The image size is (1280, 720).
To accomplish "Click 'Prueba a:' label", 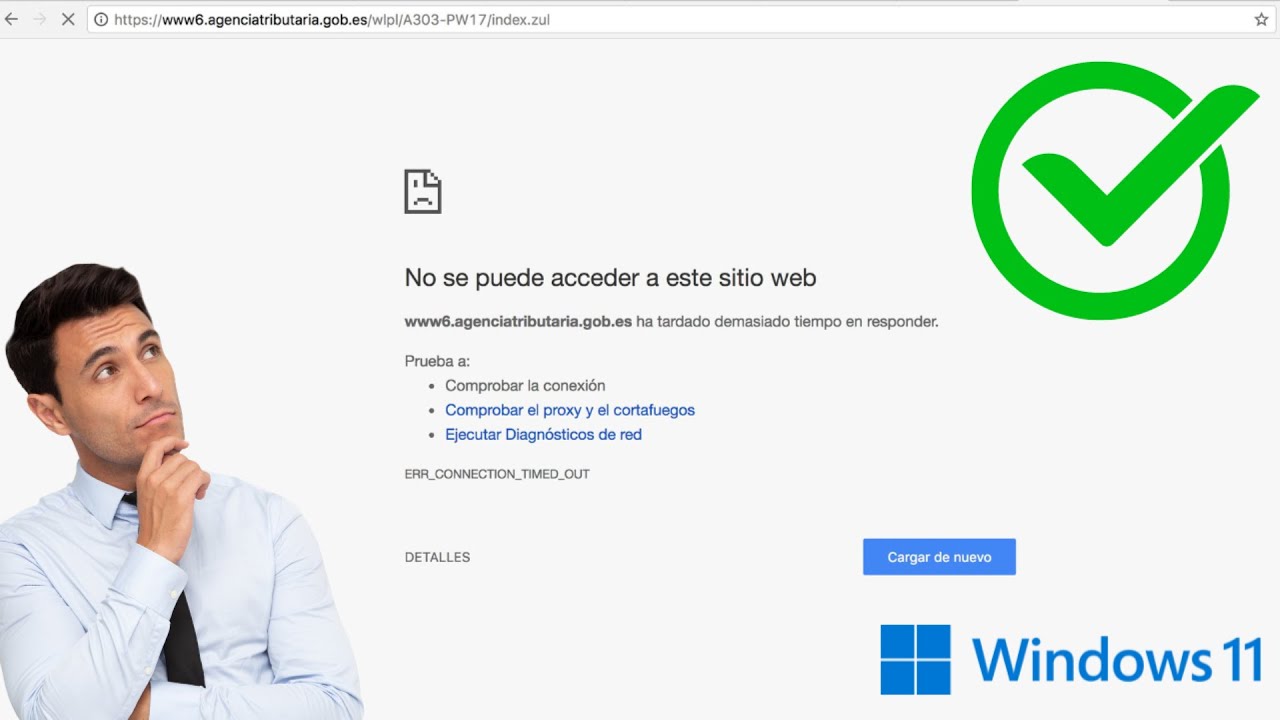I will tap(437, 361).
